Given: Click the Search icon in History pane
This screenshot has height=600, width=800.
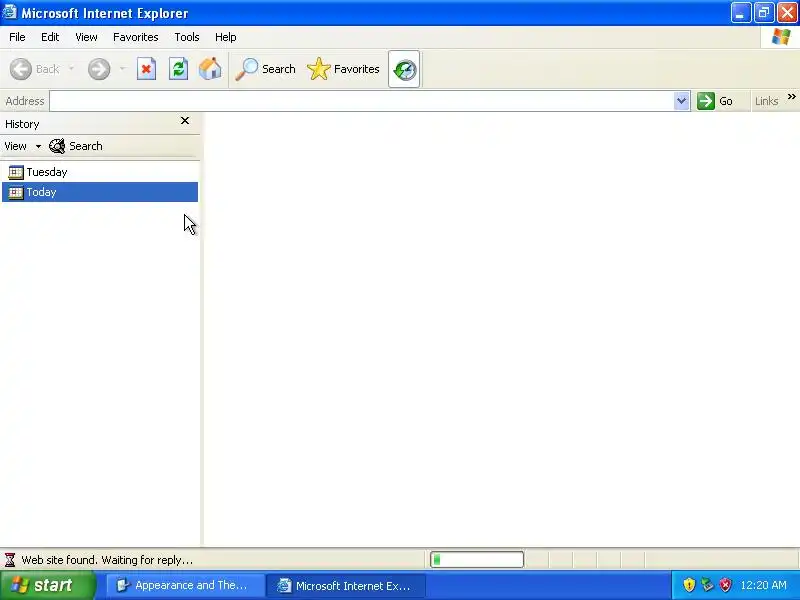Looking at the screenshot, I should 57,146.
